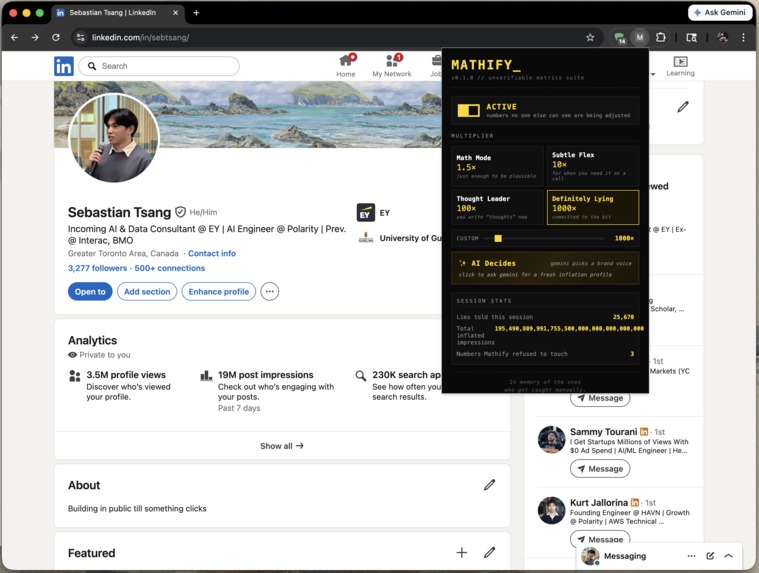Go back with browser back arrow
The height and width of the screenshot is (573, 759).
tap(15, 37)
